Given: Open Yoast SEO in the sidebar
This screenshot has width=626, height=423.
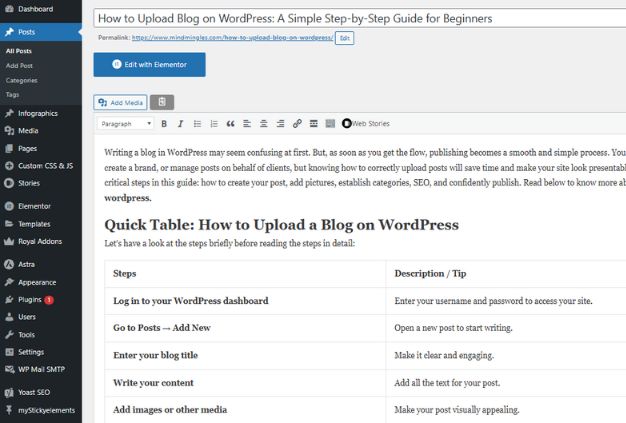Looking at the screenshot, I should point(41,392).
